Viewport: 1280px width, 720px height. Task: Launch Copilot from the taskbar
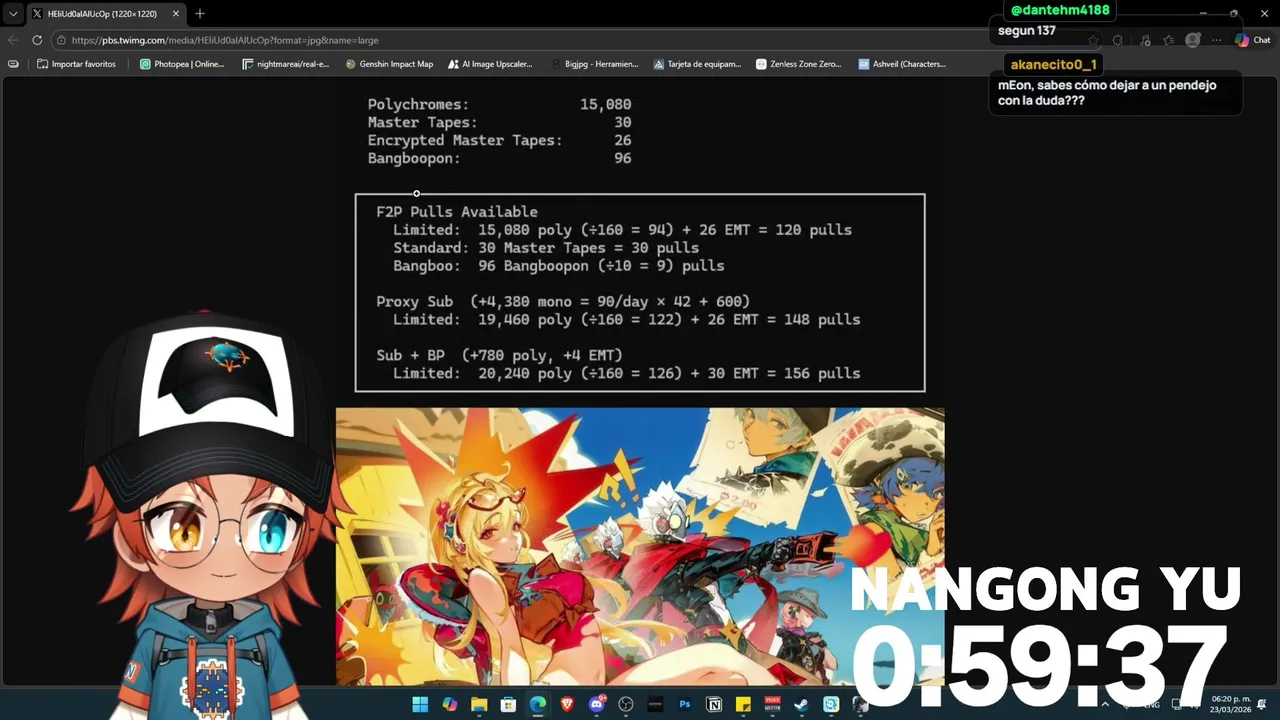point(450,705)
